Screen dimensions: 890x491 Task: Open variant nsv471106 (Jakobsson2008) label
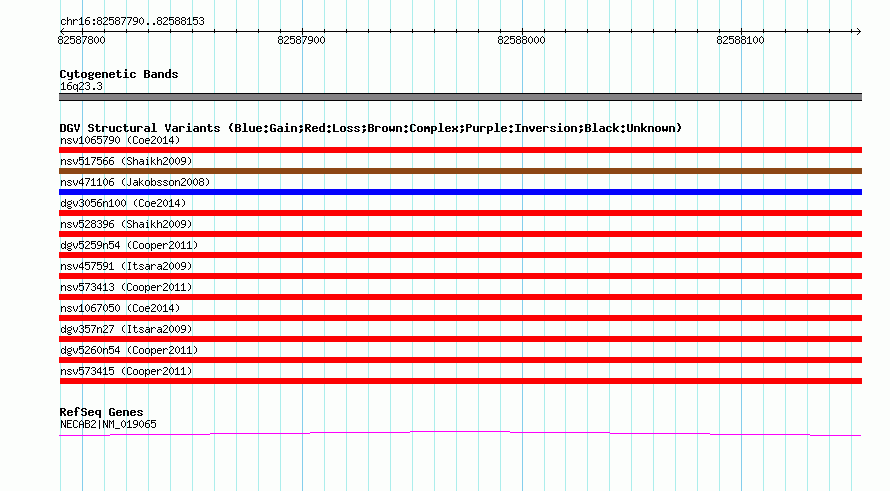[x=135, y=182]
